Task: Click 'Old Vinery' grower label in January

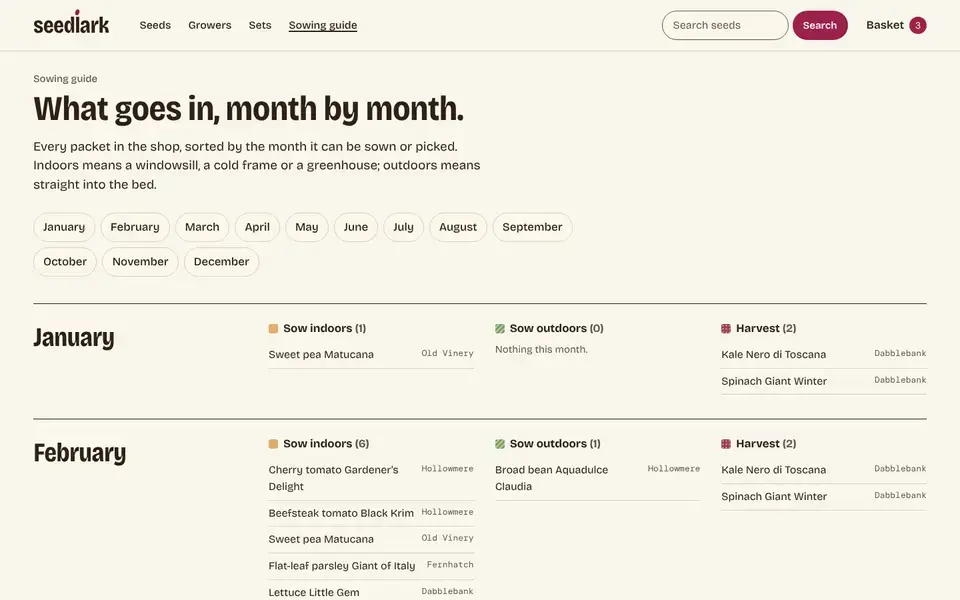Action: [x=448, y=353]
